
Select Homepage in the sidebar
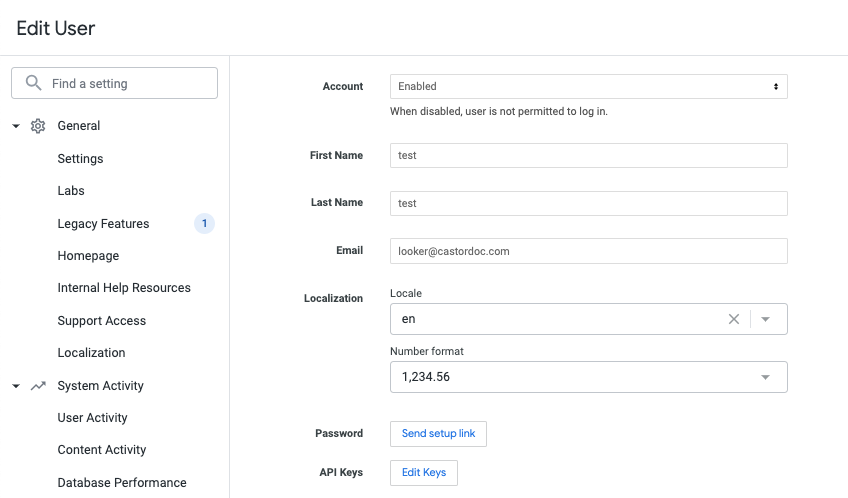click(x=88, y=256)
